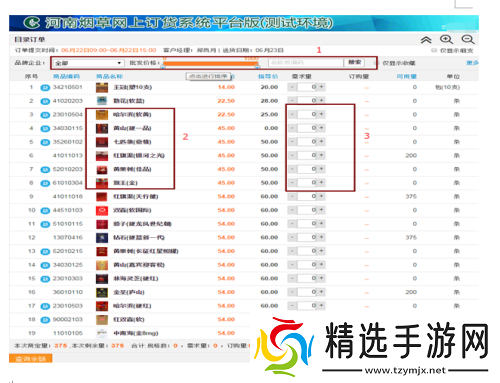Click the blue badge on row 52010203

45,170
